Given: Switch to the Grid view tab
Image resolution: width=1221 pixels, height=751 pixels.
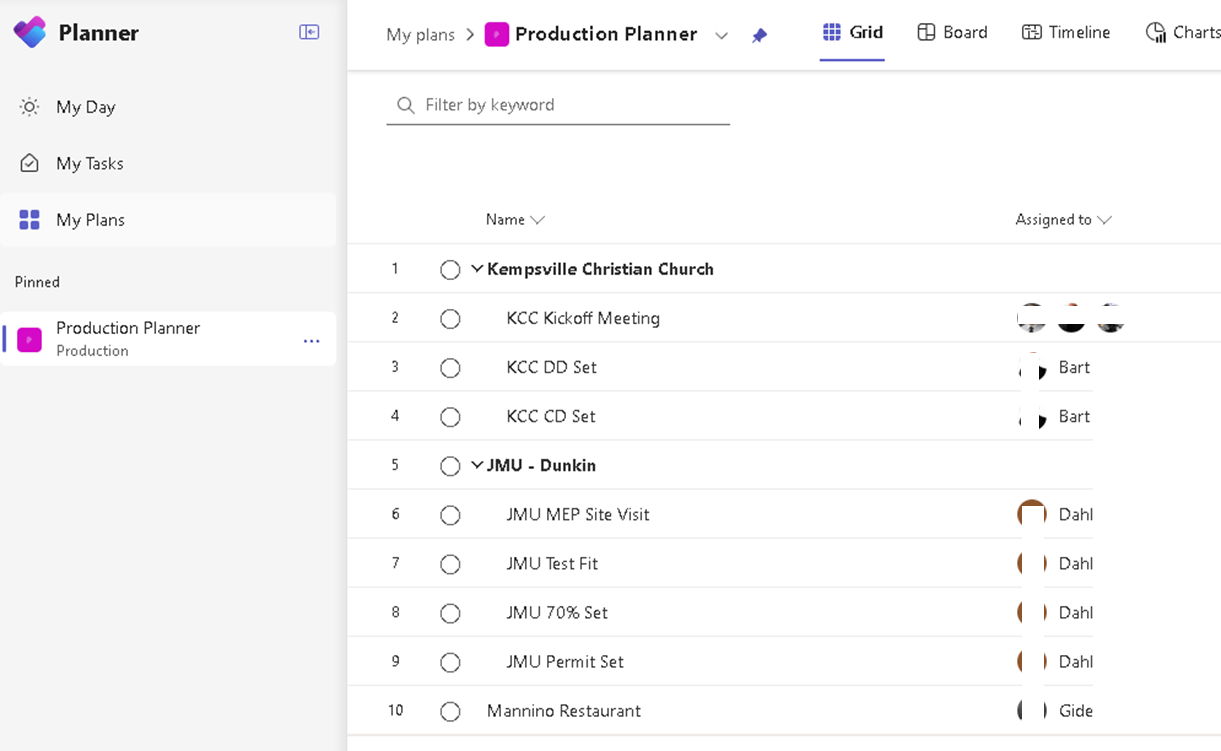Looking at the screenshot, I should pyautogui.click(x=852, y=33).
